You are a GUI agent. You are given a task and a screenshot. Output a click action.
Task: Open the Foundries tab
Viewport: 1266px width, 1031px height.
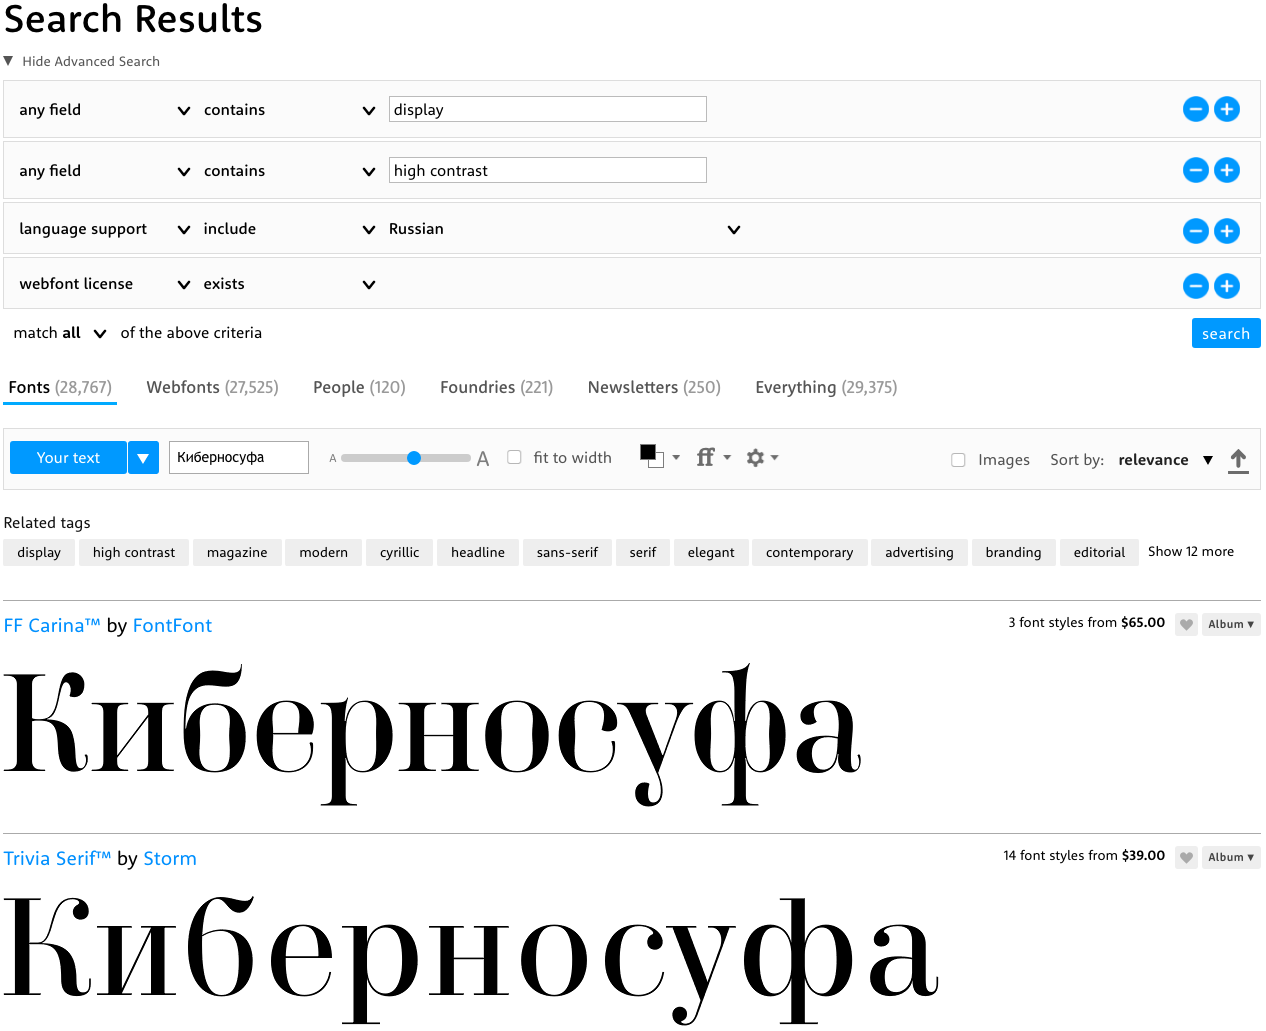(496, 387)
